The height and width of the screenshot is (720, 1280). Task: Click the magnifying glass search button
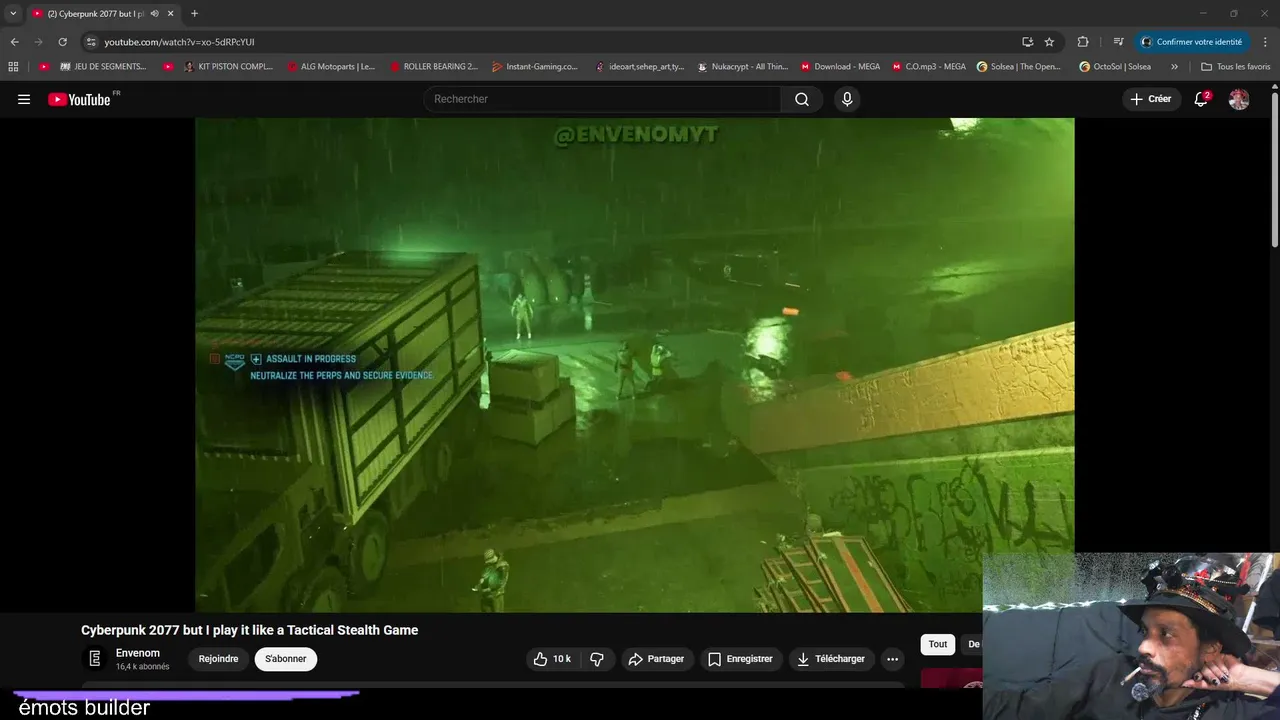(802, 99)
